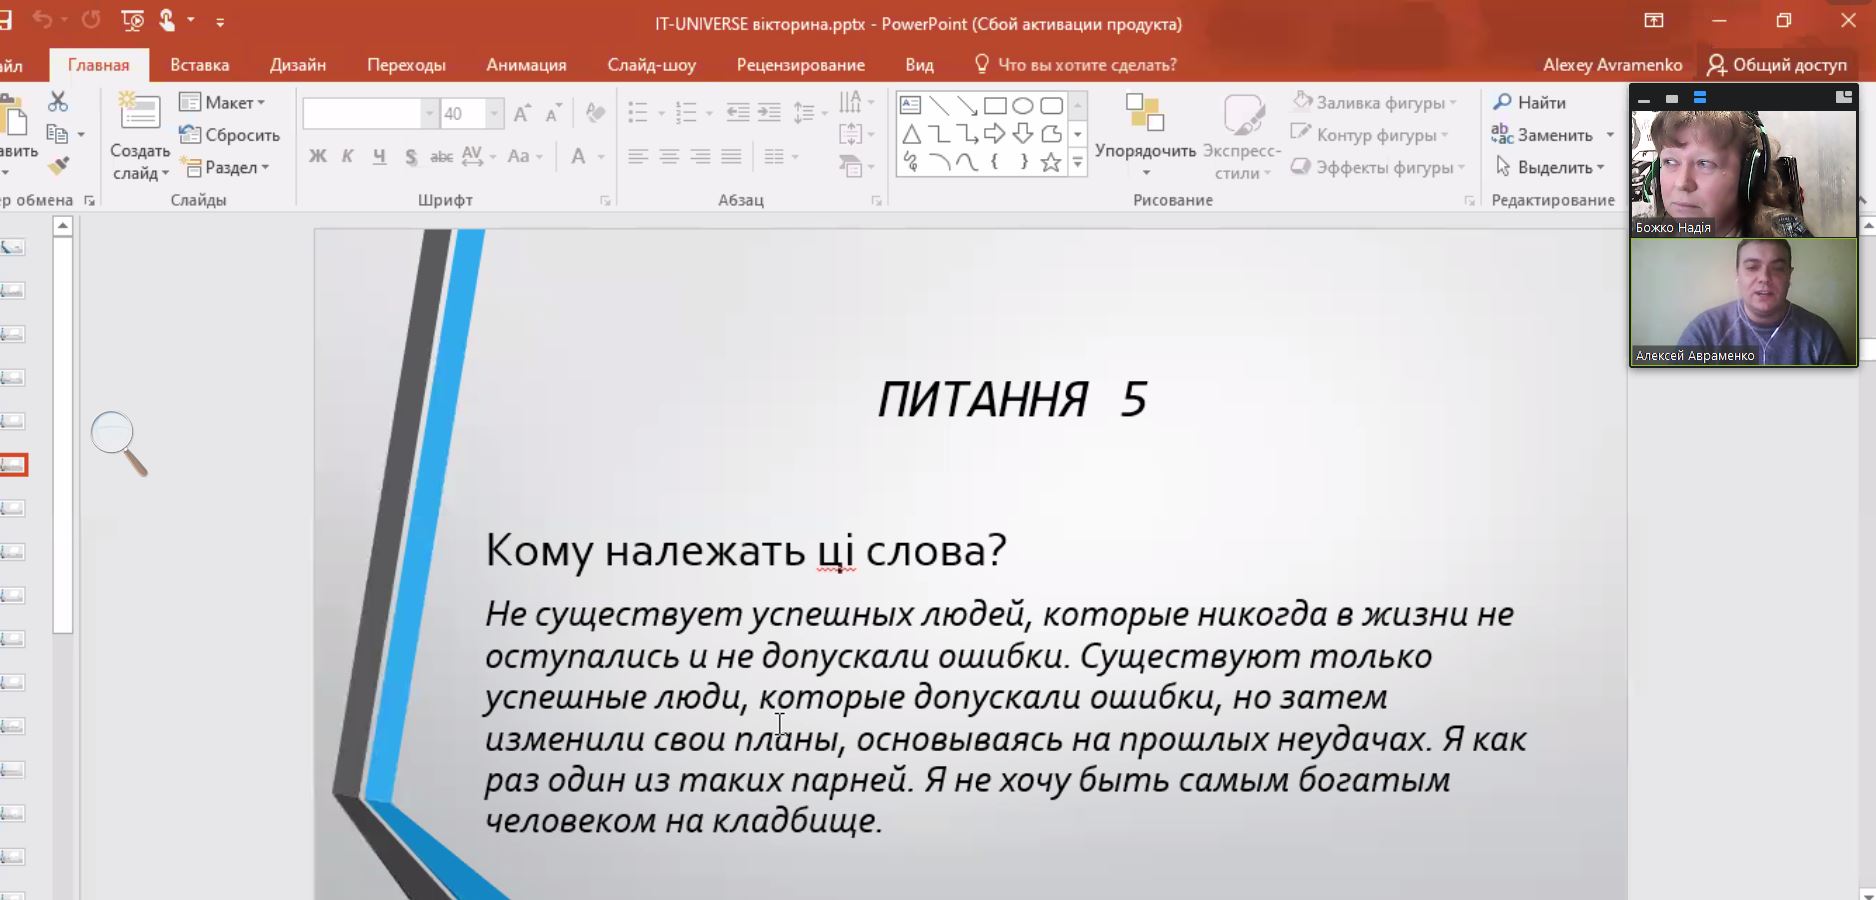Viewport: 1876px width, 900px height.
Task: Select the Format Painter brush icon
Action: 58,165
